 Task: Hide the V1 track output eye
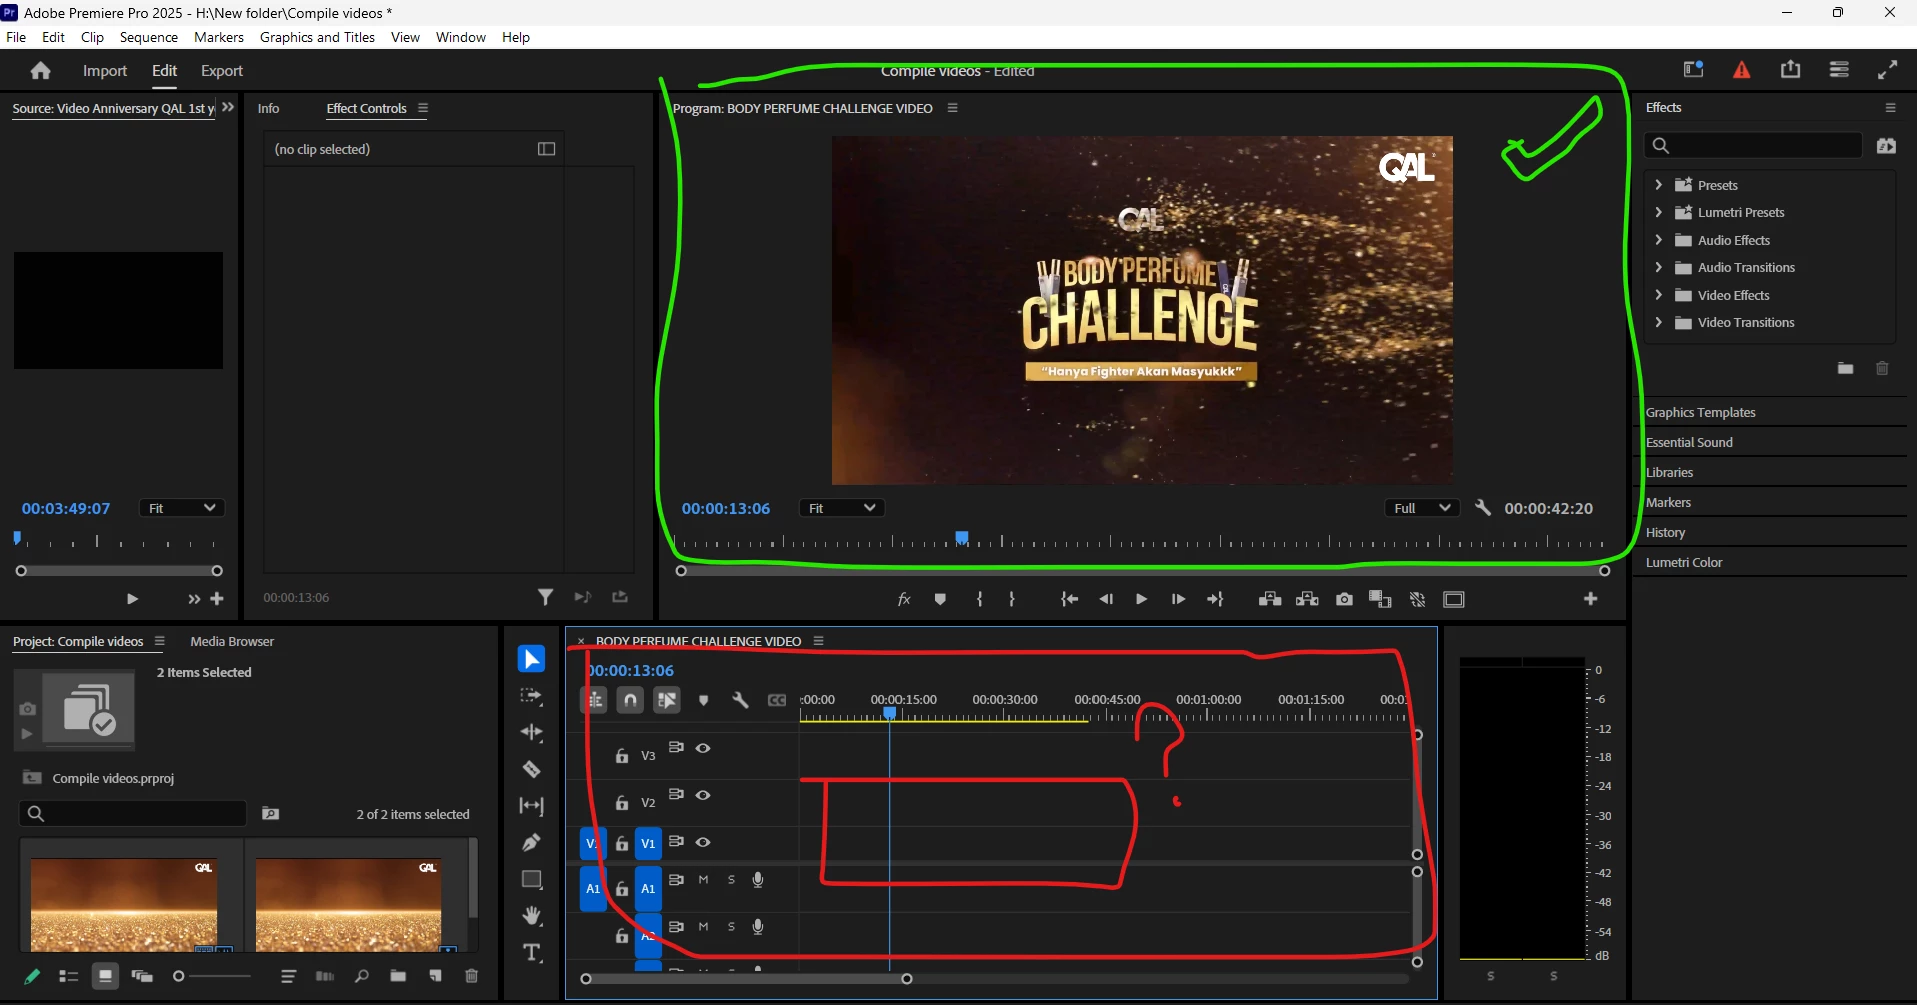[x=703, y=842]
